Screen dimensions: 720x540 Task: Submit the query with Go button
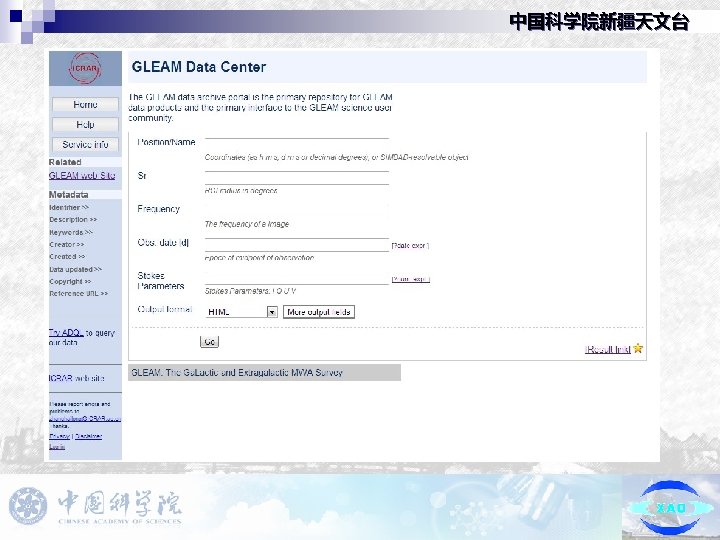(x=209, y=342)
